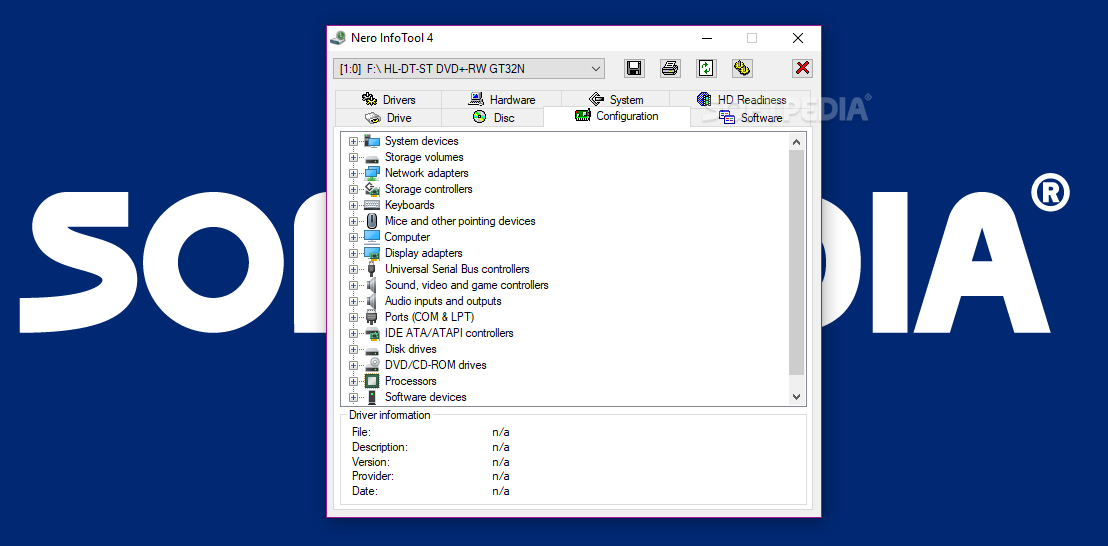Click the Sound controllers speaker icon

click(x=372, y=285)
